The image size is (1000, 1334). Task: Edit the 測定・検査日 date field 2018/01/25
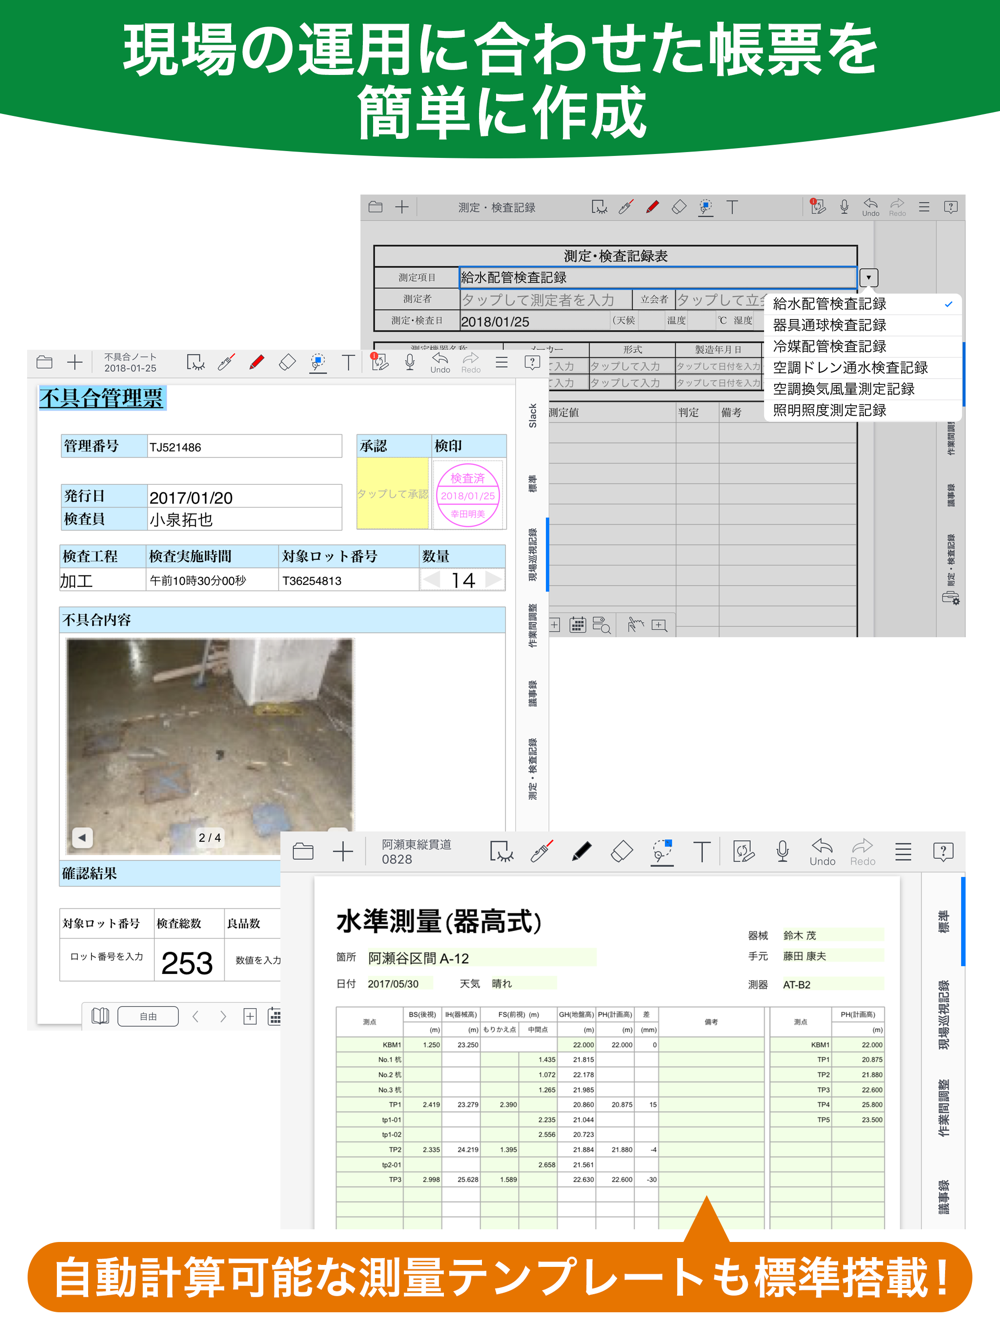point(533,321)
